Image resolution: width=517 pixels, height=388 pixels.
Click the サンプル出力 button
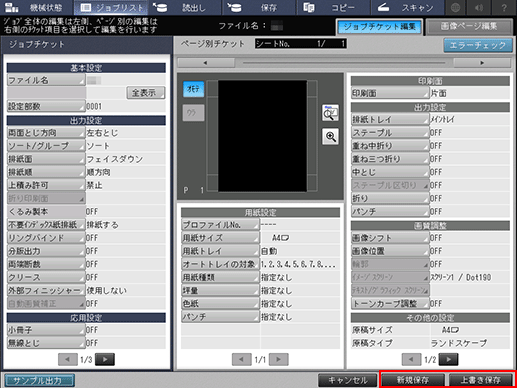(40, 380)
